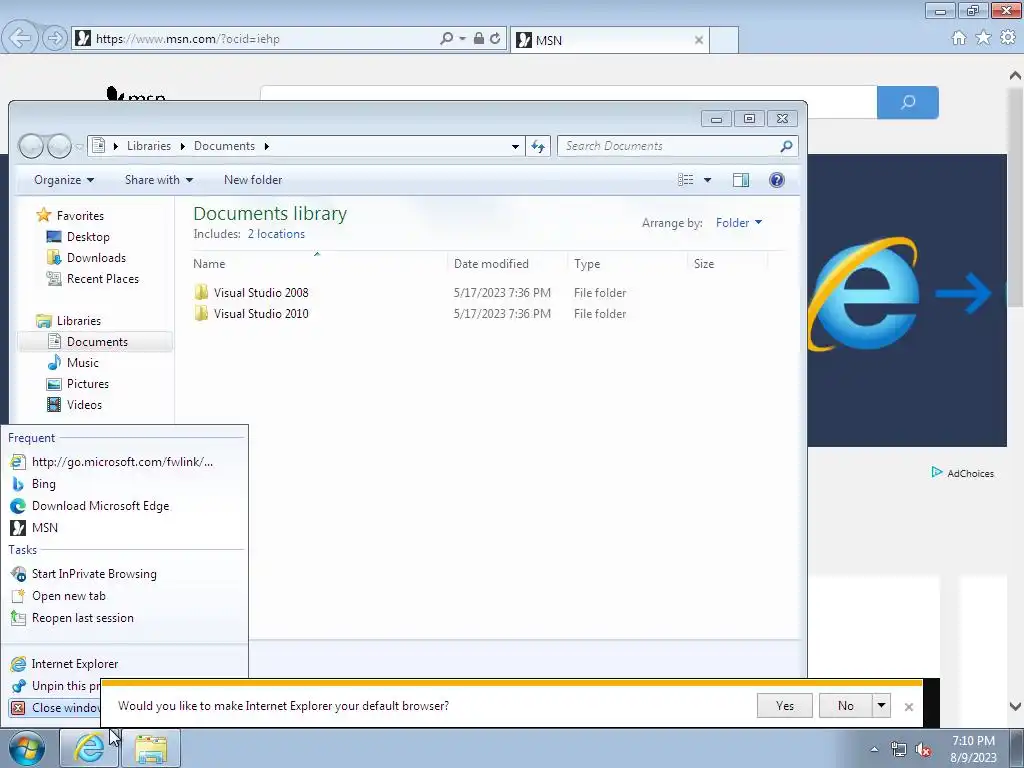Open MSN from Frequent jump list

[x=124, y=528]
